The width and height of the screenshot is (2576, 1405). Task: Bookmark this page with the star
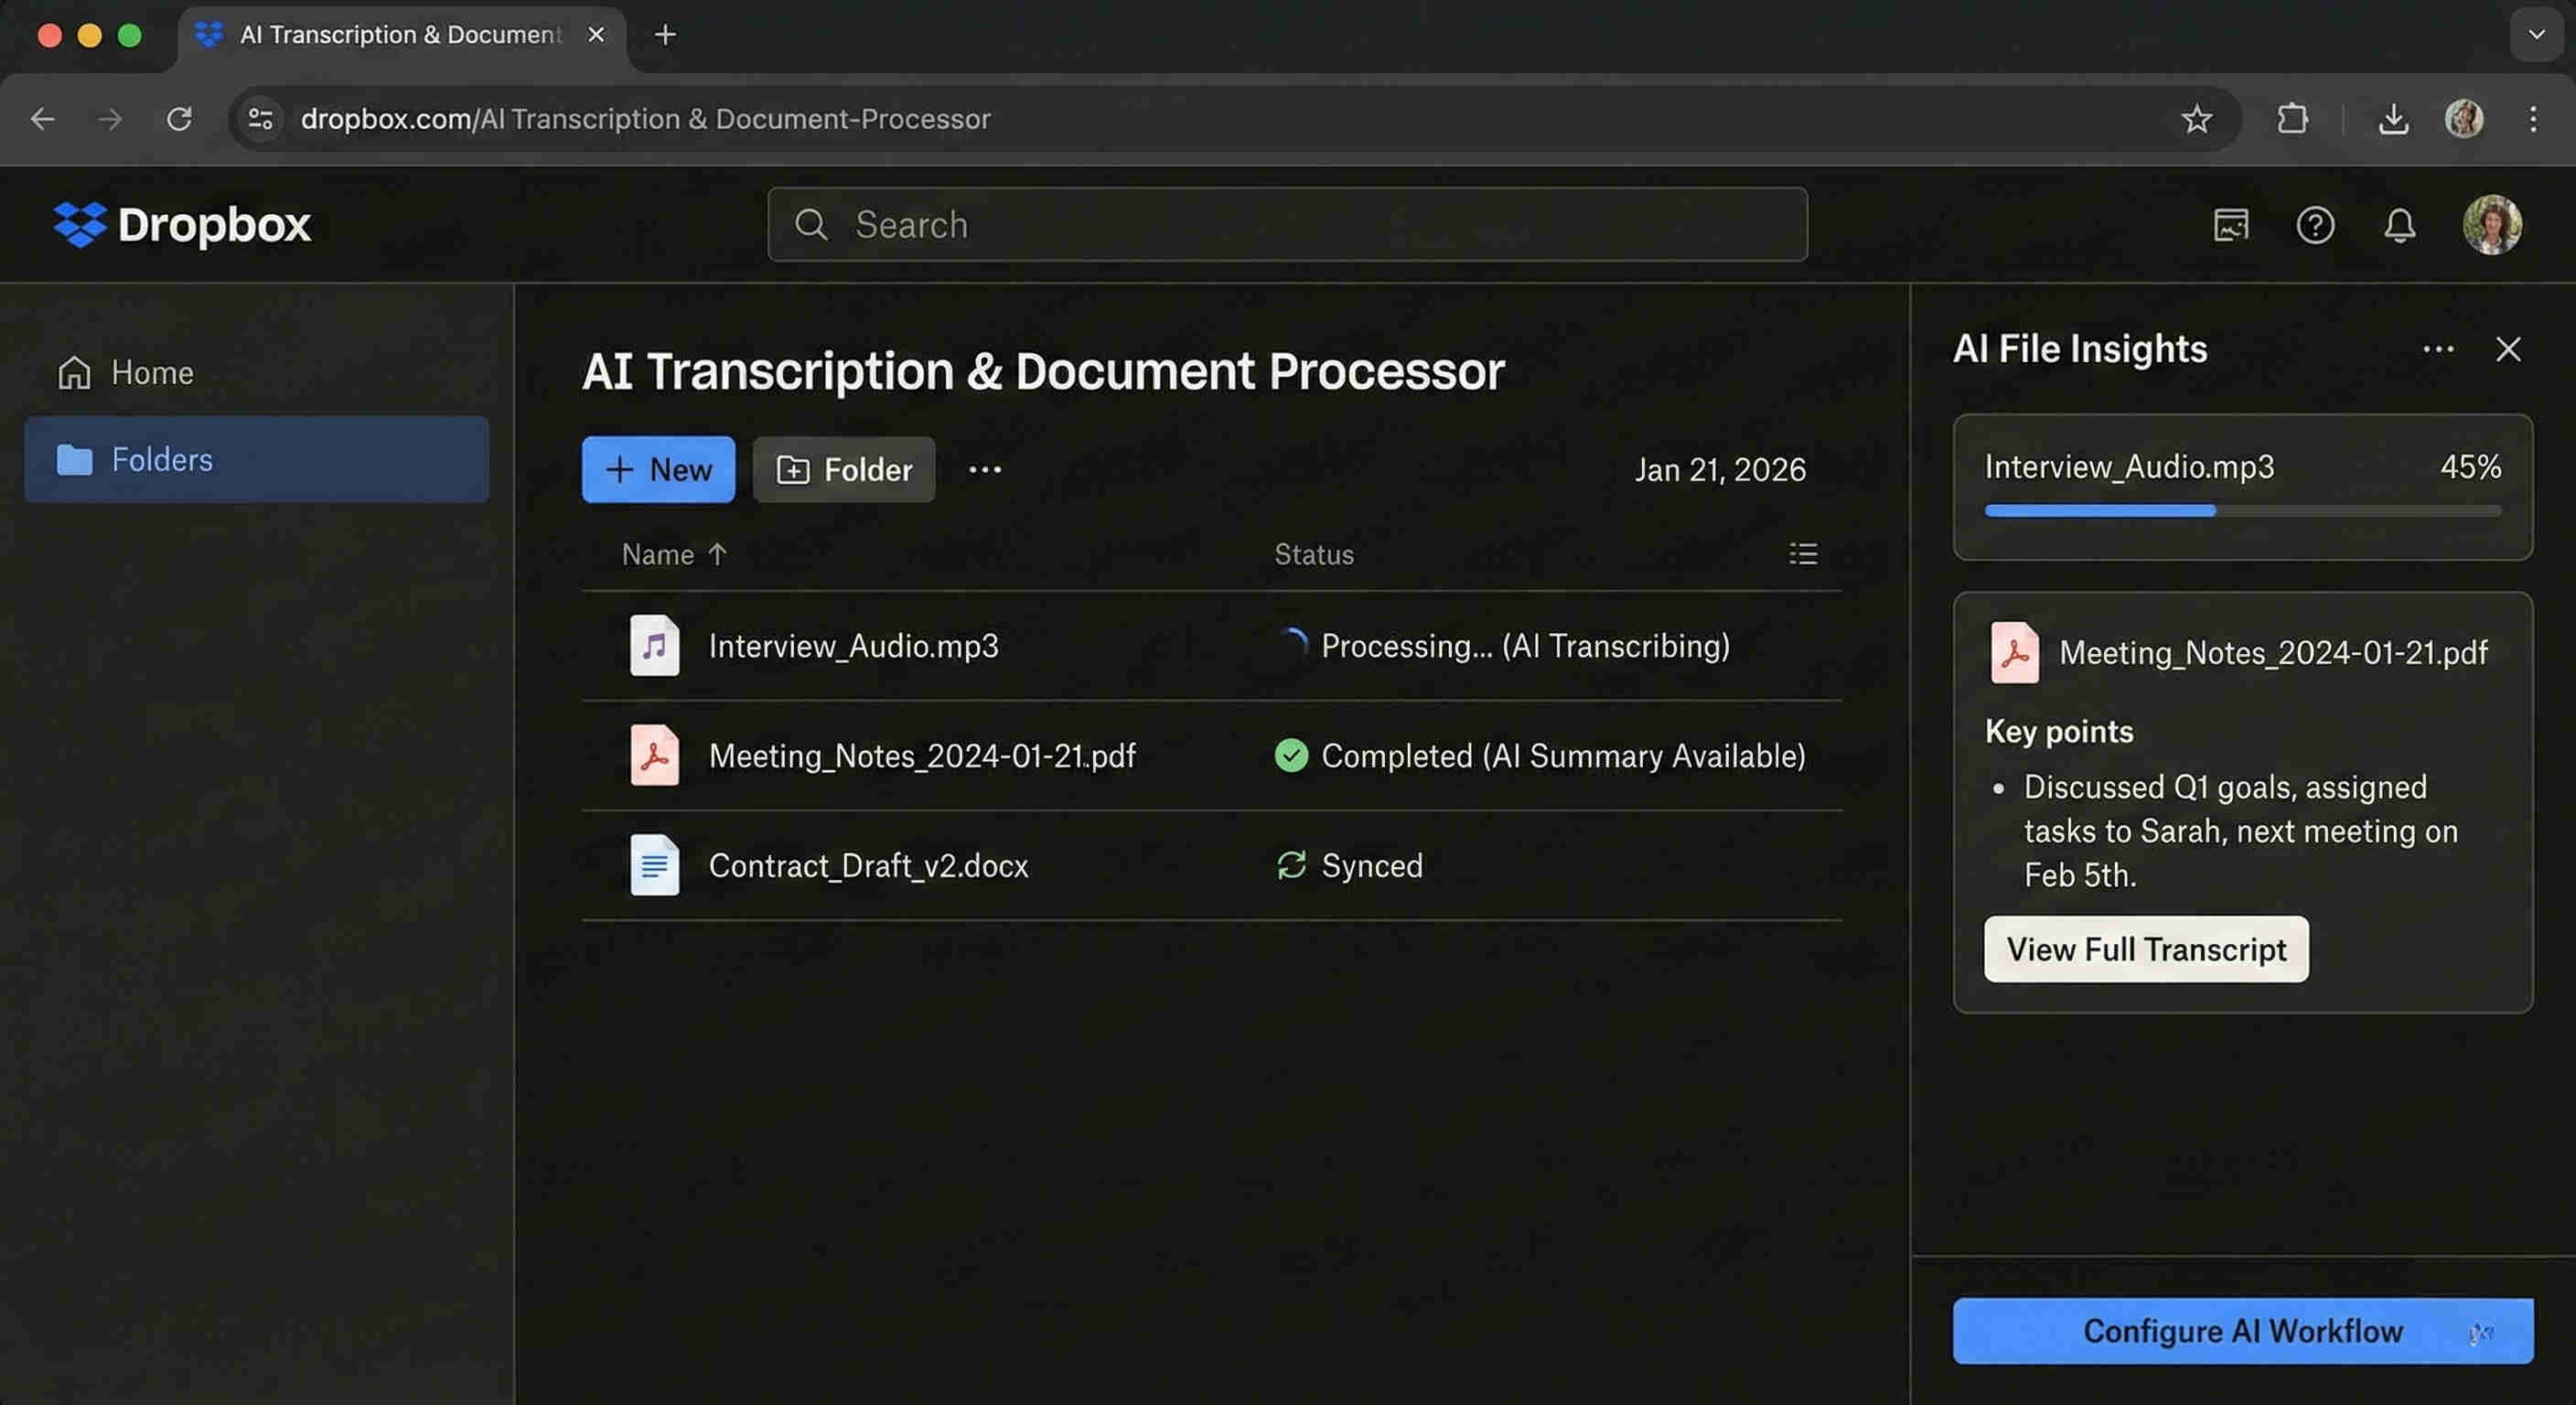(x=2196, y=119)
